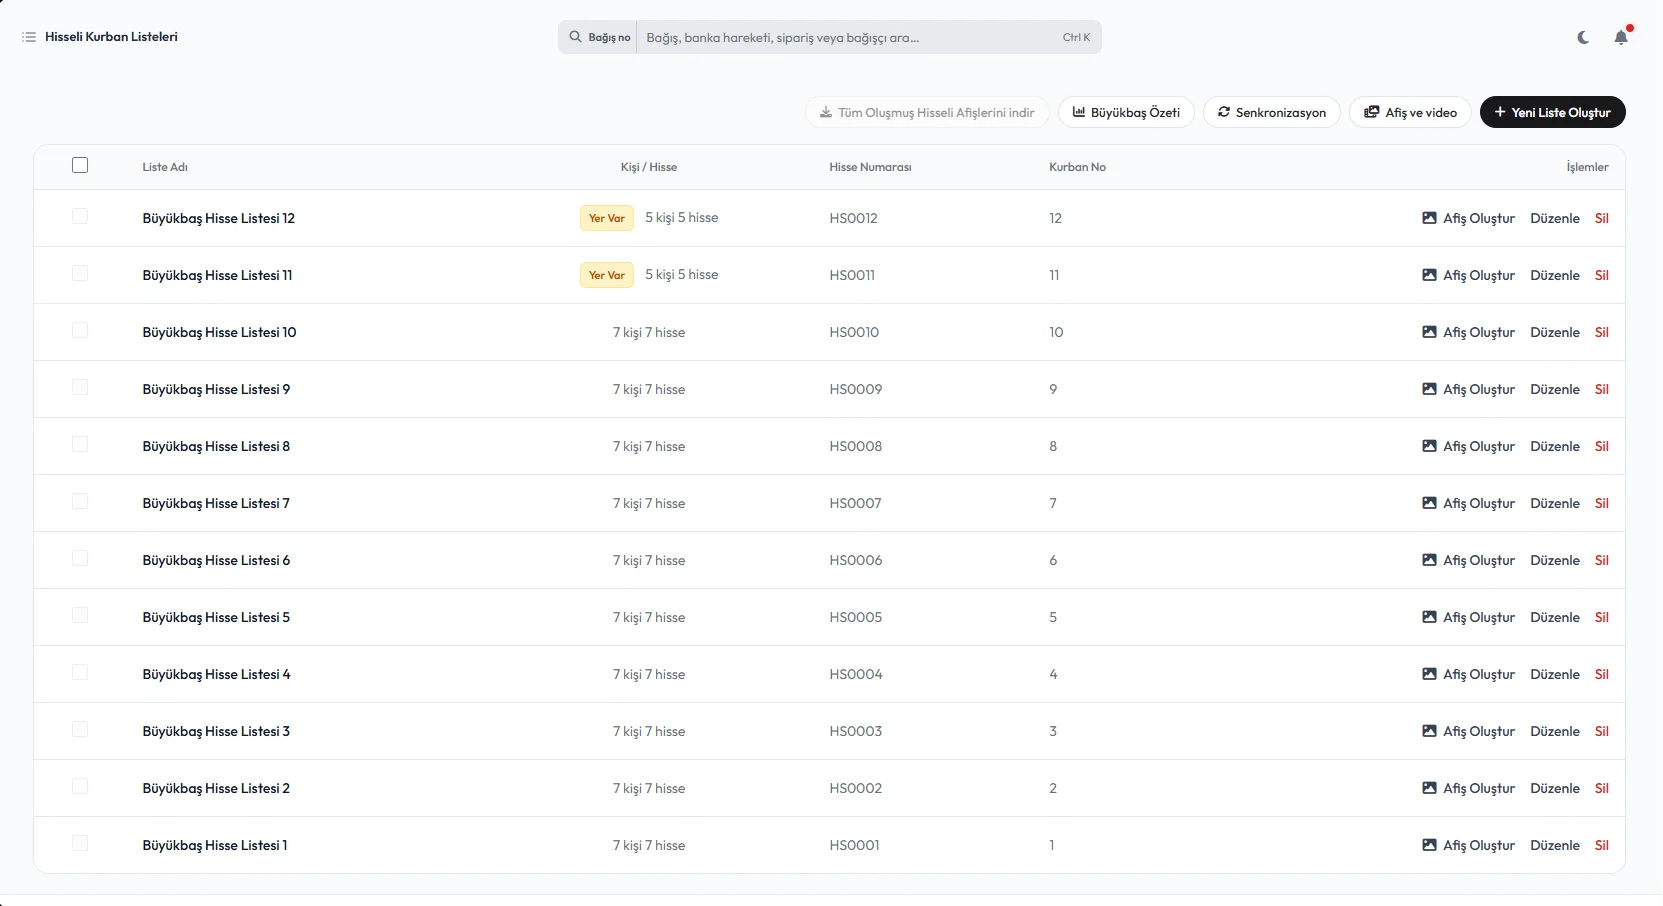Click 'Sil' for Büyükbaş Hisse Listesi 1
This screenshot has width=1663, height=906.
(x=1602, y=845)
